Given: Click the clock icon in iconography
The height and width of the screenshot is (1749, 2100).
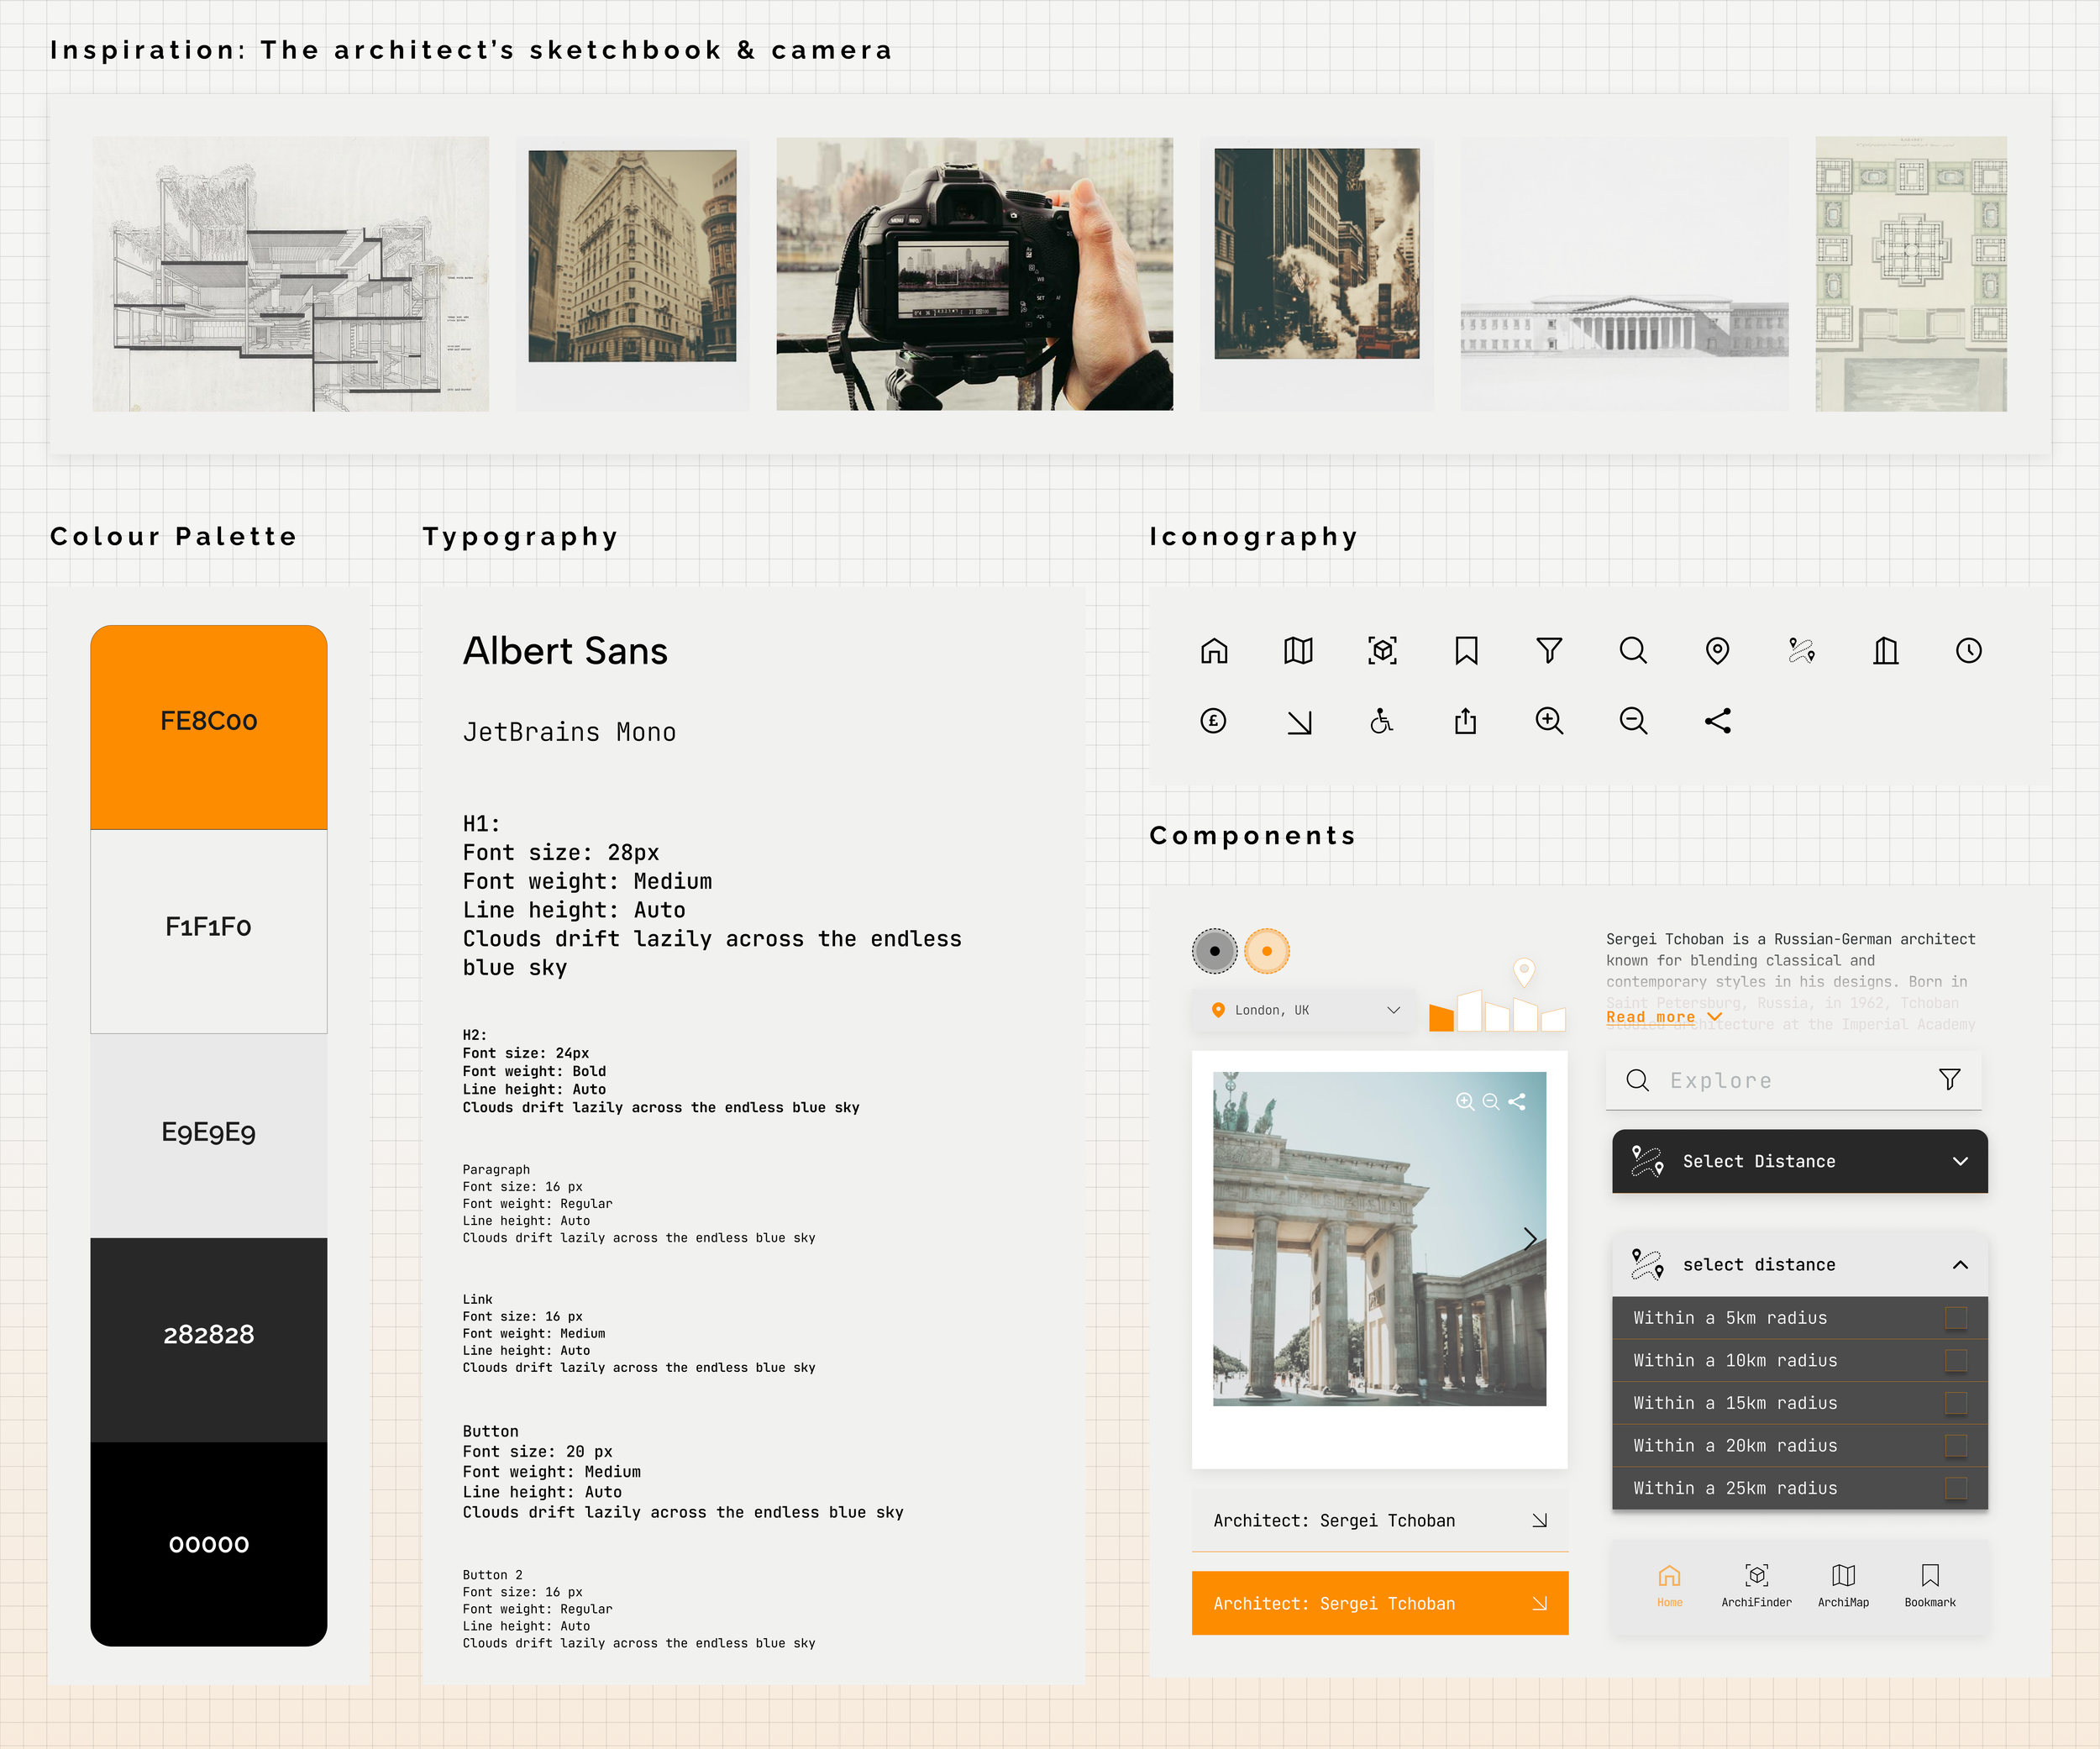Looking at the screenshot, I should pos(1968,651).
